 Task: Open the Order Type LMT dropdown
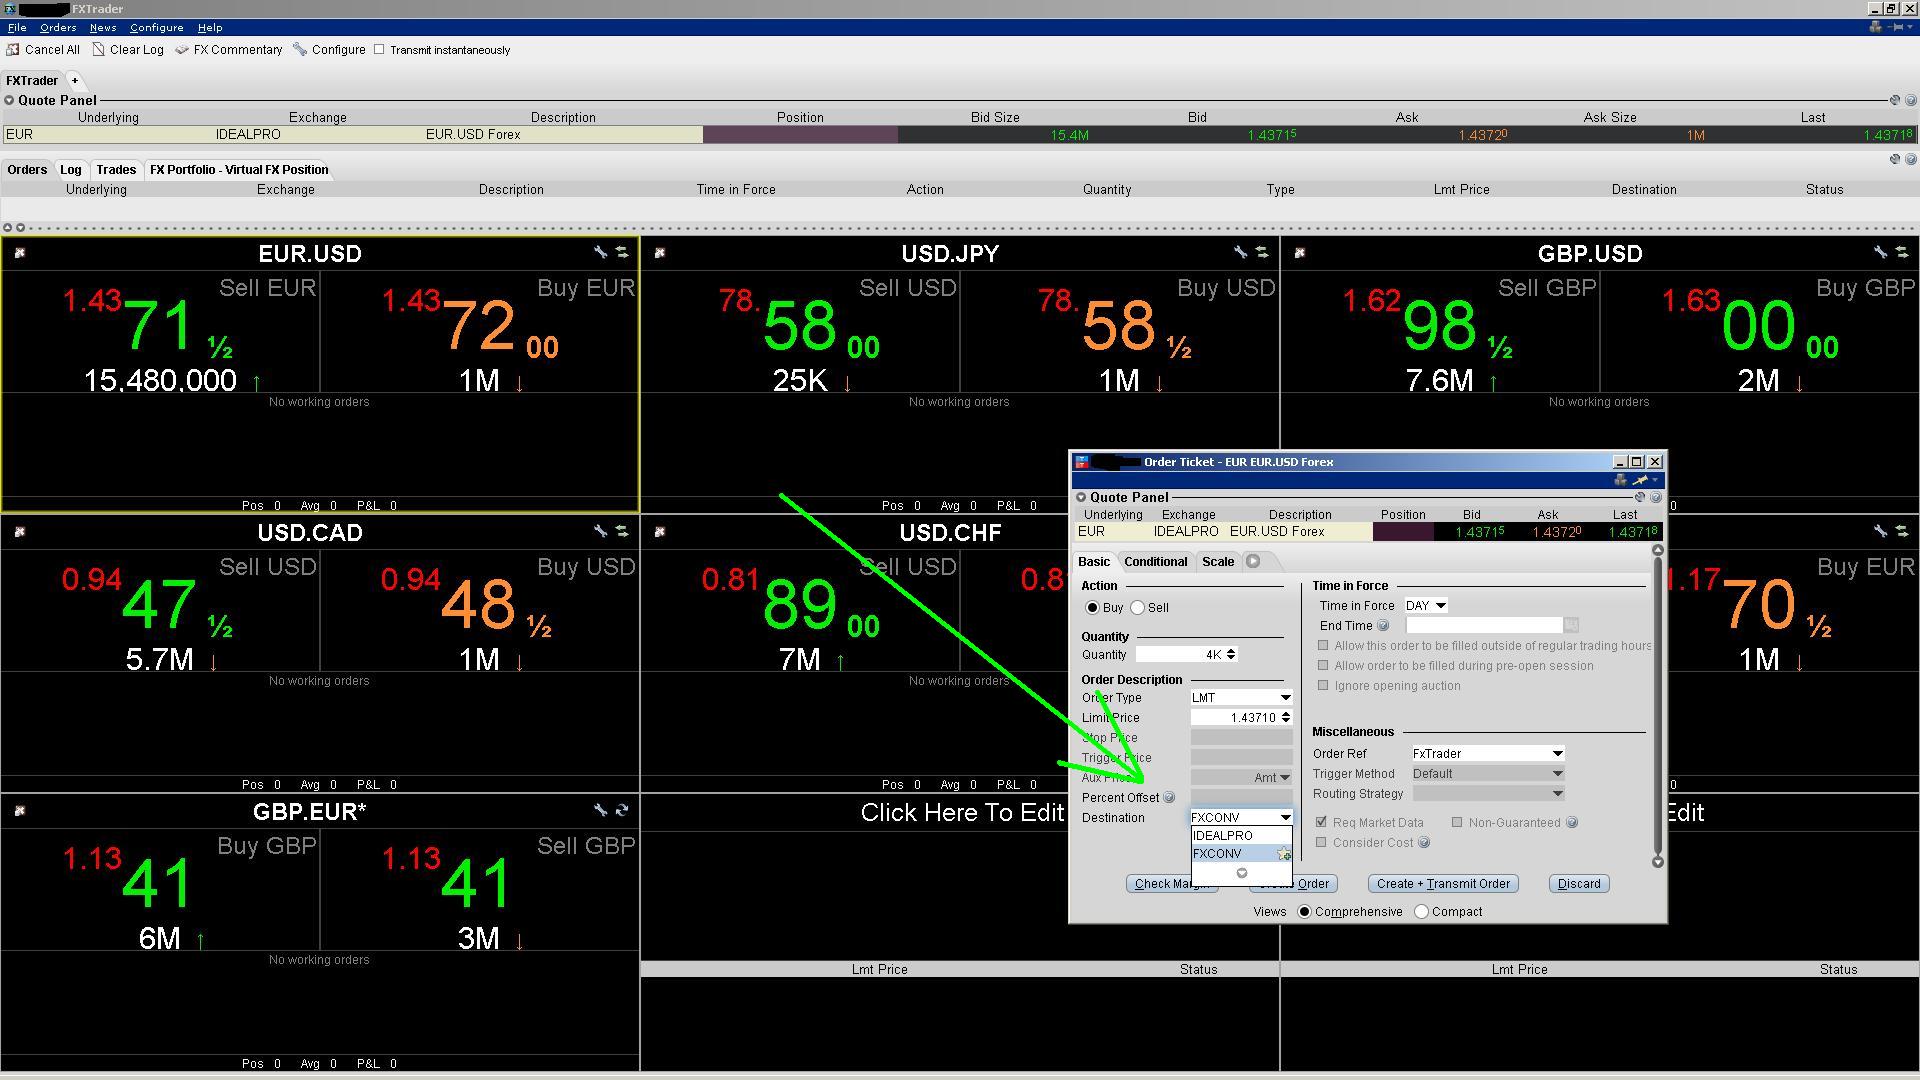(x=1285, y=698)
